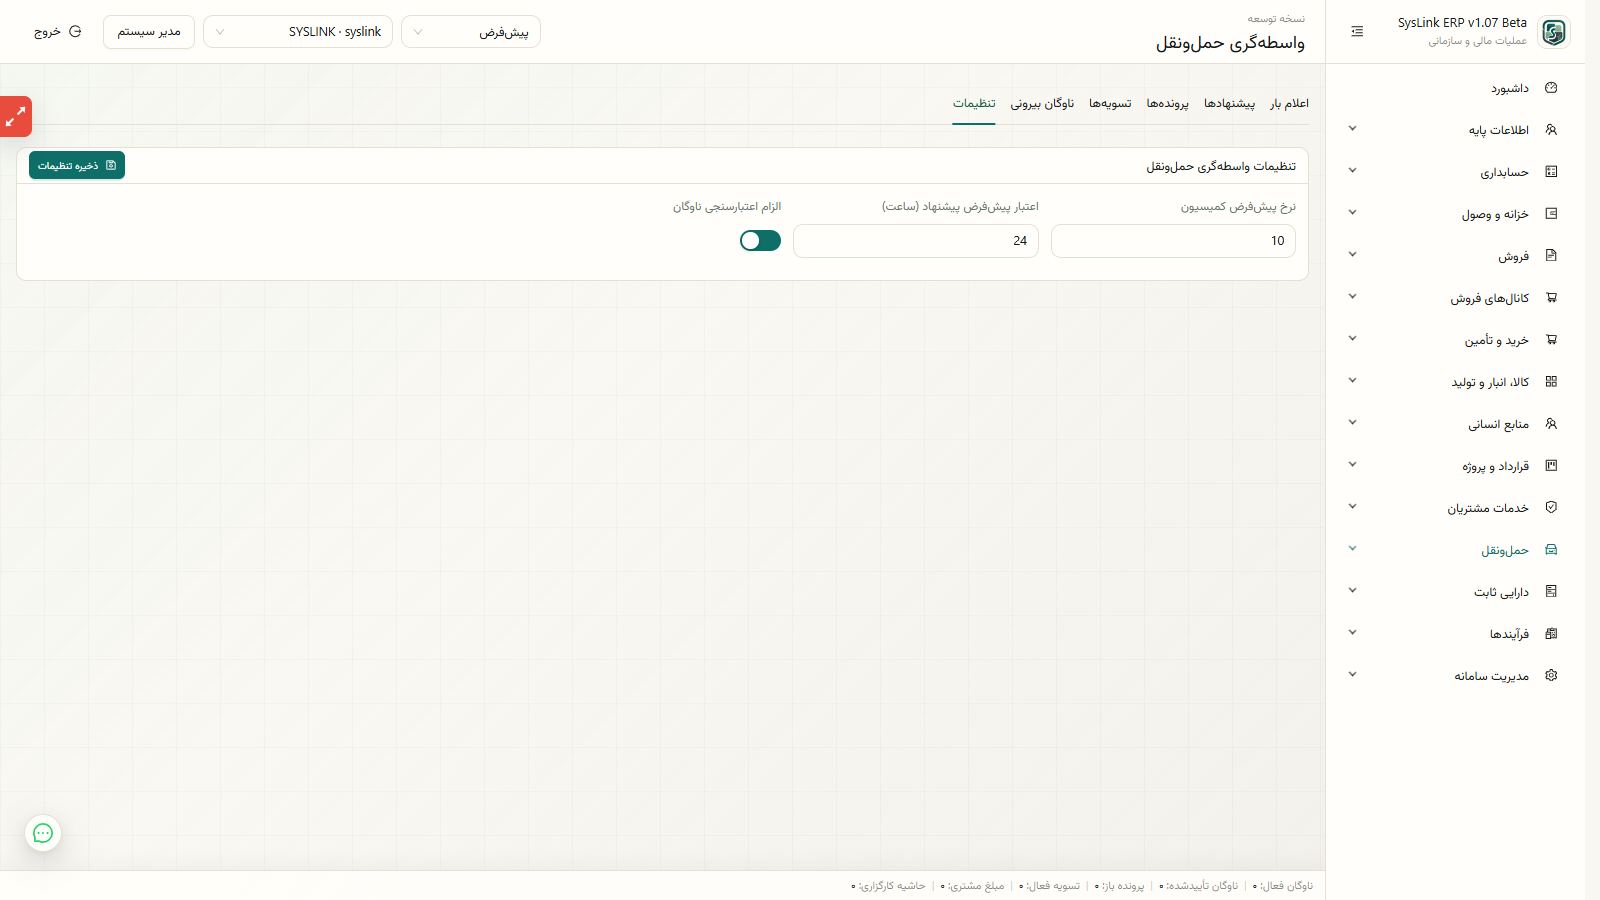
Task: Open the پیش‌فرض dropdown in header
Action: 471,32
